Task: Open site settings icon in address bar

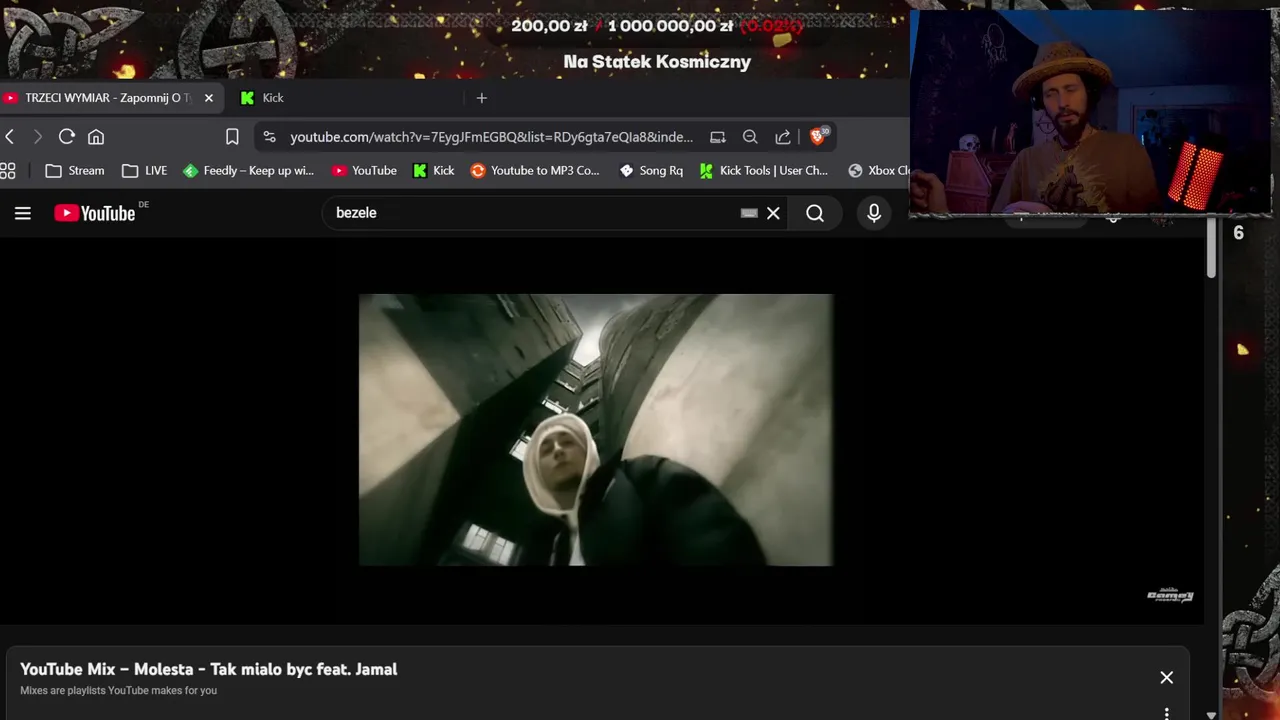Action: coord(269,137)
